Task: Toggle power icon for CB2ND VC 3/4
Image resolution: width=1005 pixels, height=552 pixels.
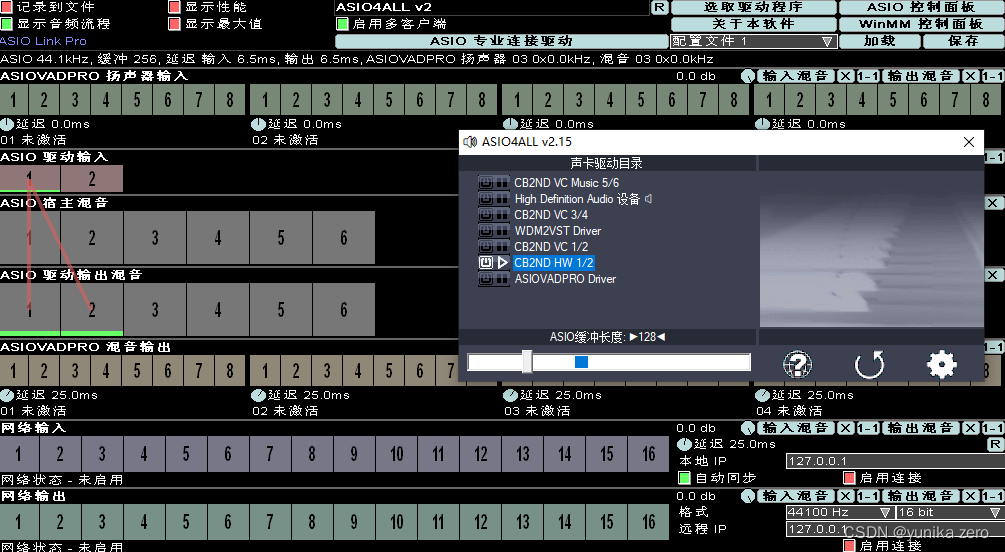Action: [x=486, y=215]
